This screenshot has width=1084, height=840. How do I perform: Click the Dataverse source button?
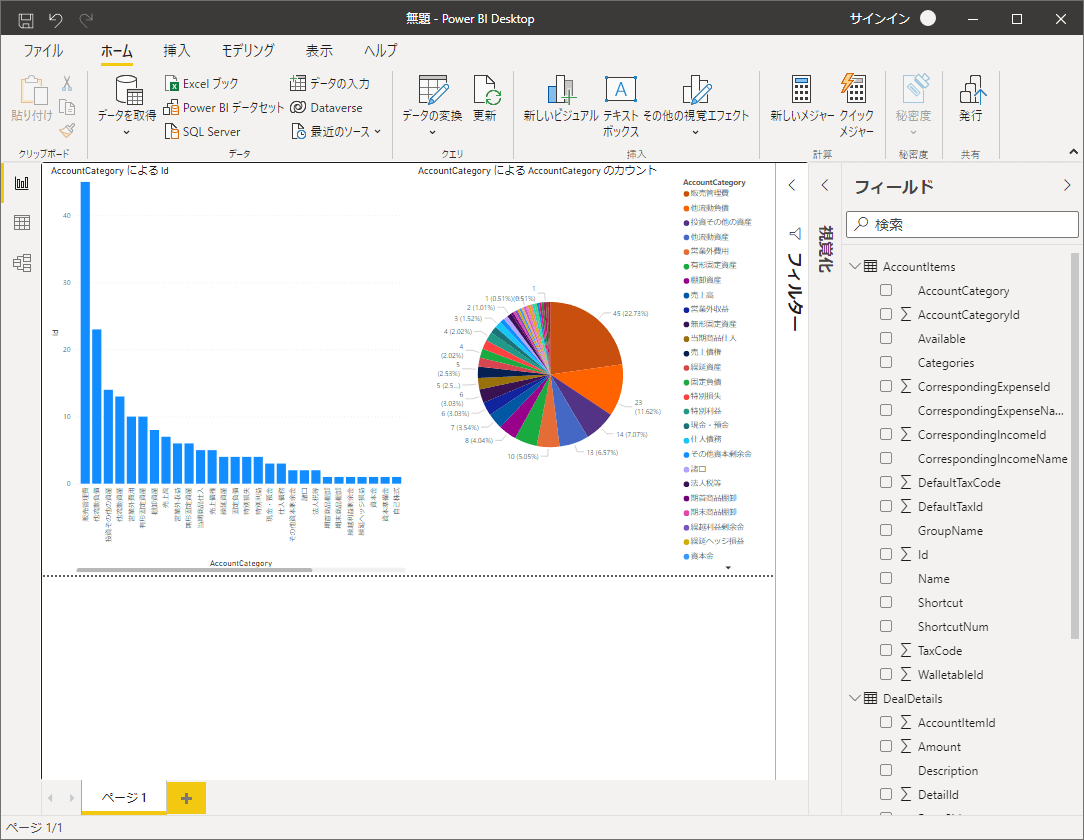pyautogui.click(x=326, y=108)
